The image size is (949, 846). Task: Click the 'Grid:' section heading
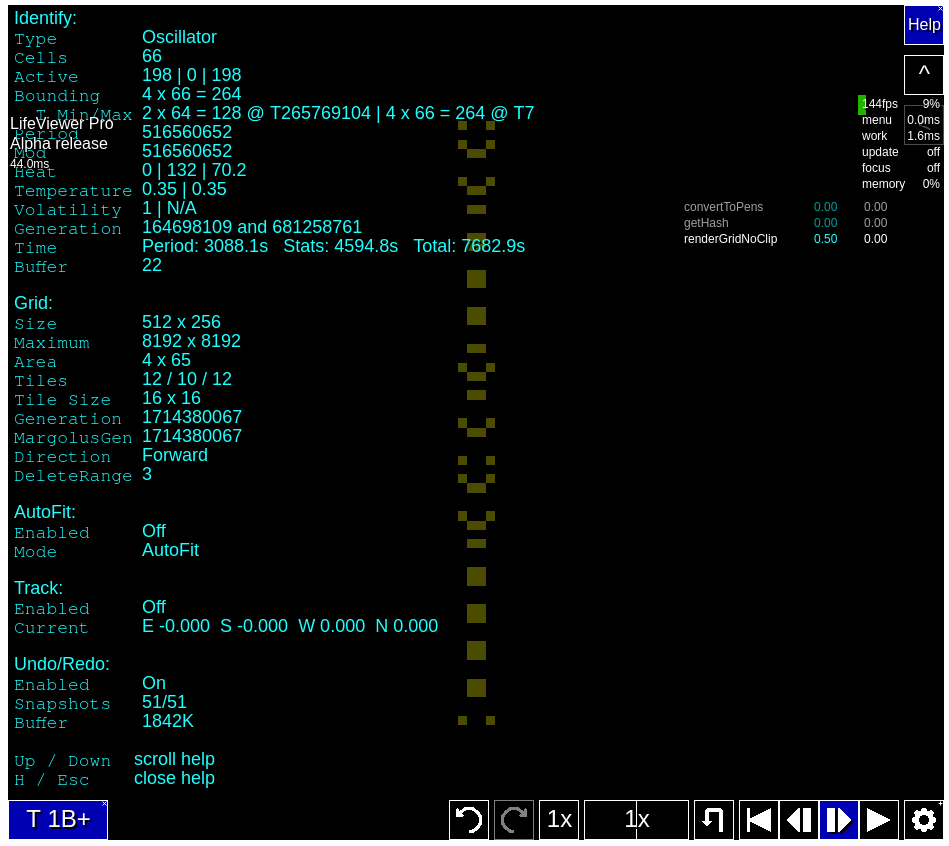pyautogui.click(x=33, y=303)
